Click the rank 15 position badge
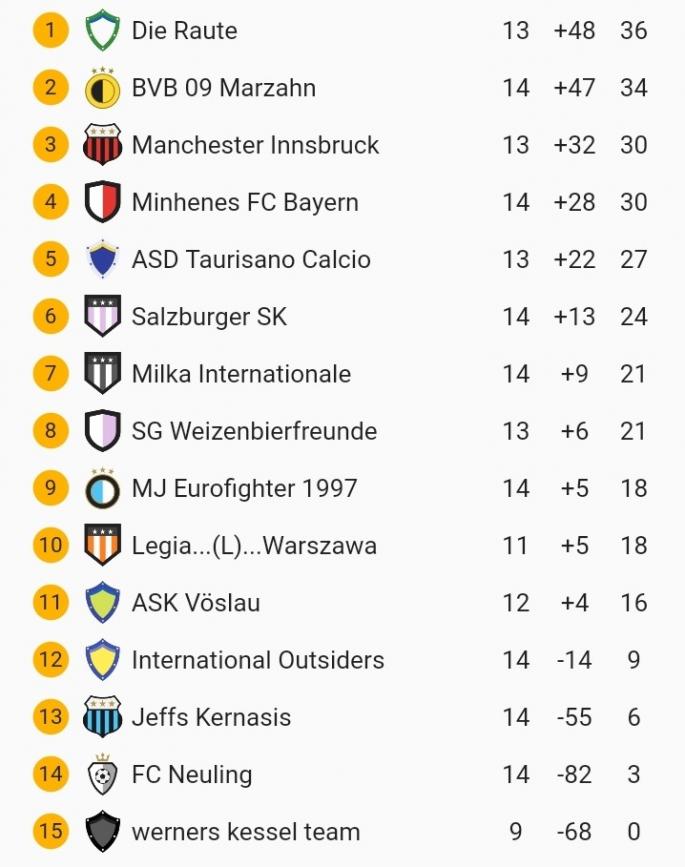The image size is (685, 867). (50, 831)
